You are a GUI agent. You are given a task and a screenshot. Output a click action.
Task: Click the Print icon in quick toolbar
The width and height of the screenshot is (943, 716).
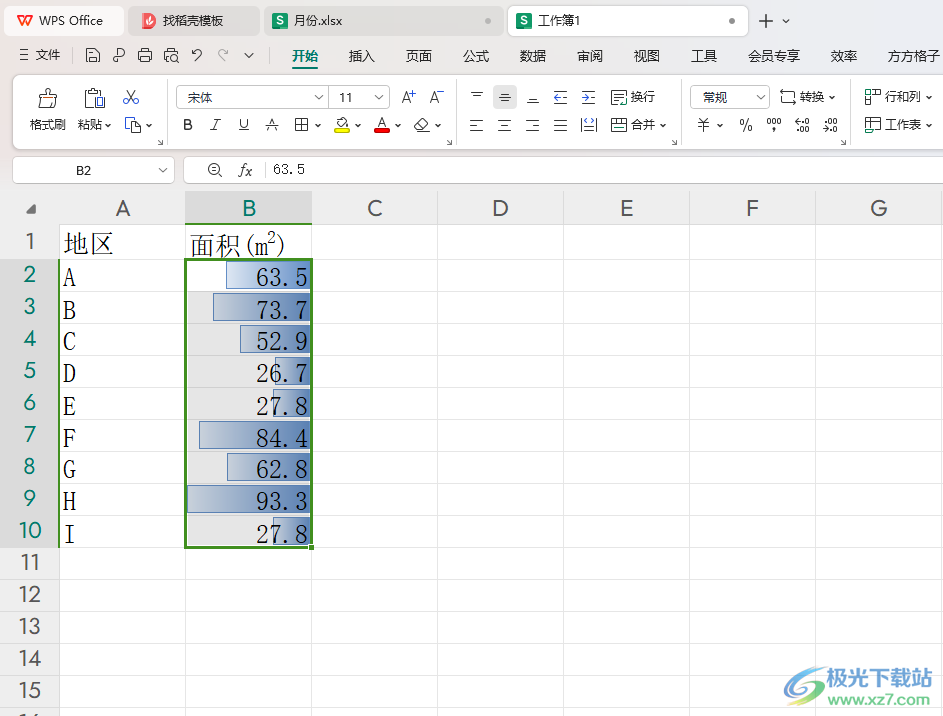pyautogui.click(x=145, y=56)
